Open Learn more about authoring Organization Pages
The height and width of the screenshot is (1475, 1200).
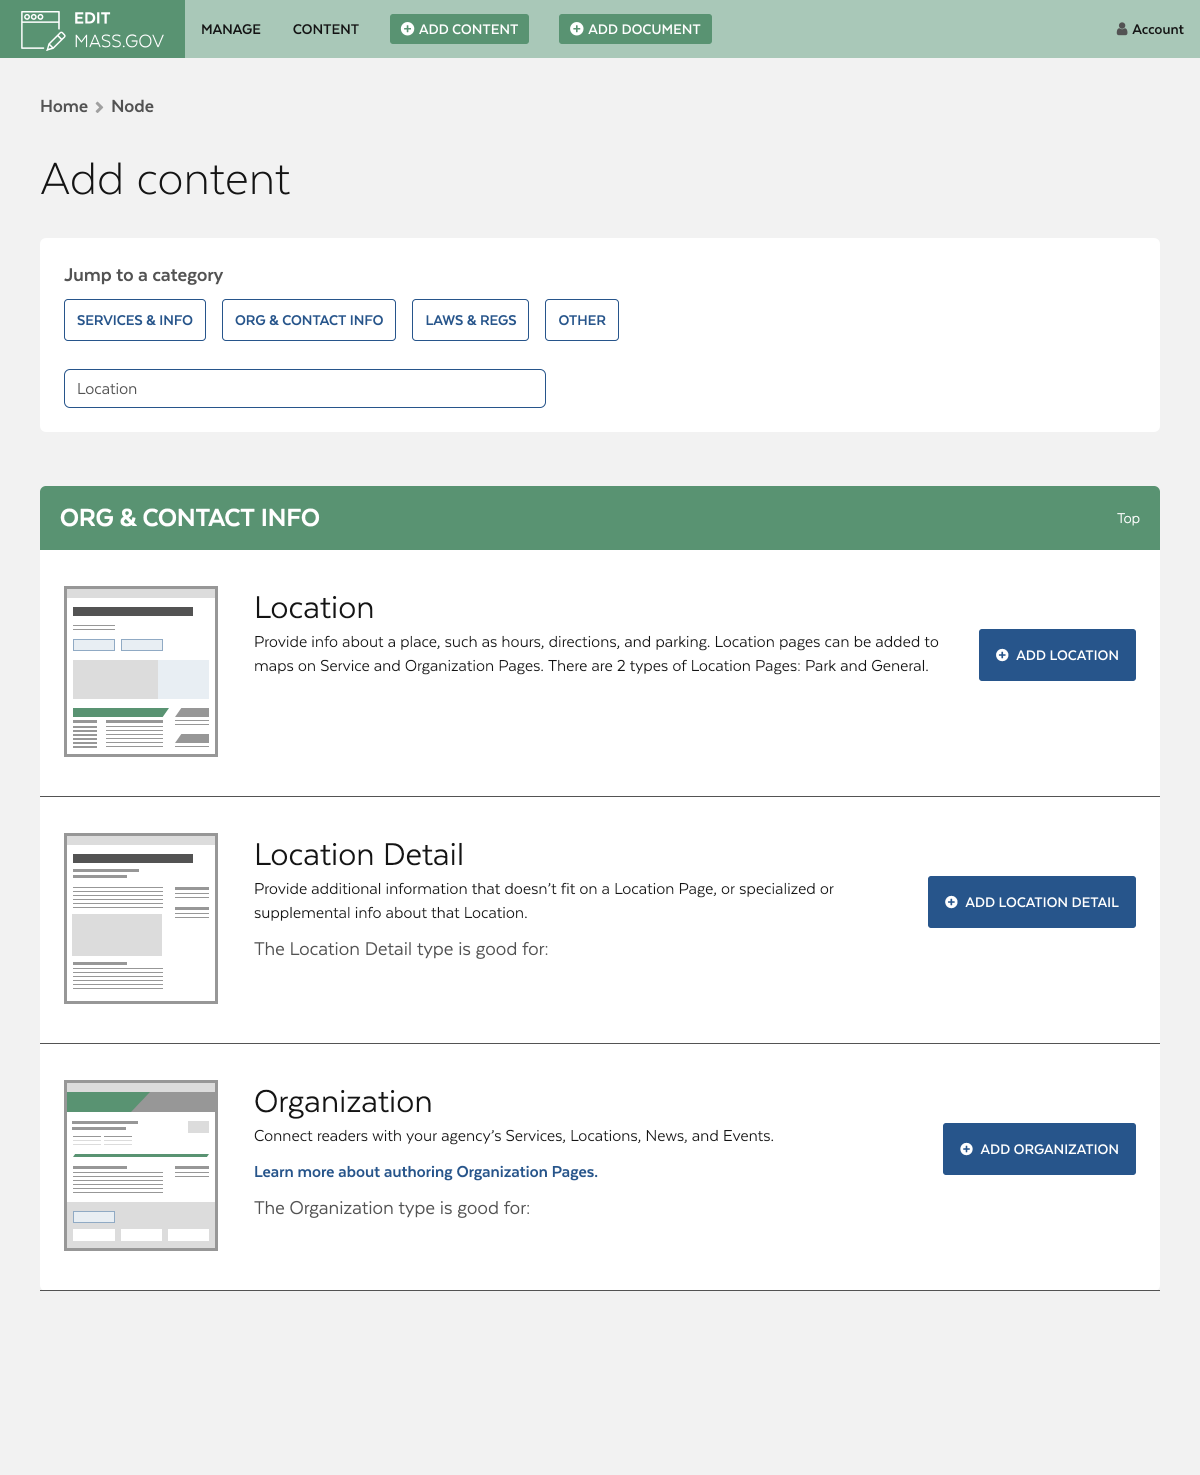point(426,1171)
